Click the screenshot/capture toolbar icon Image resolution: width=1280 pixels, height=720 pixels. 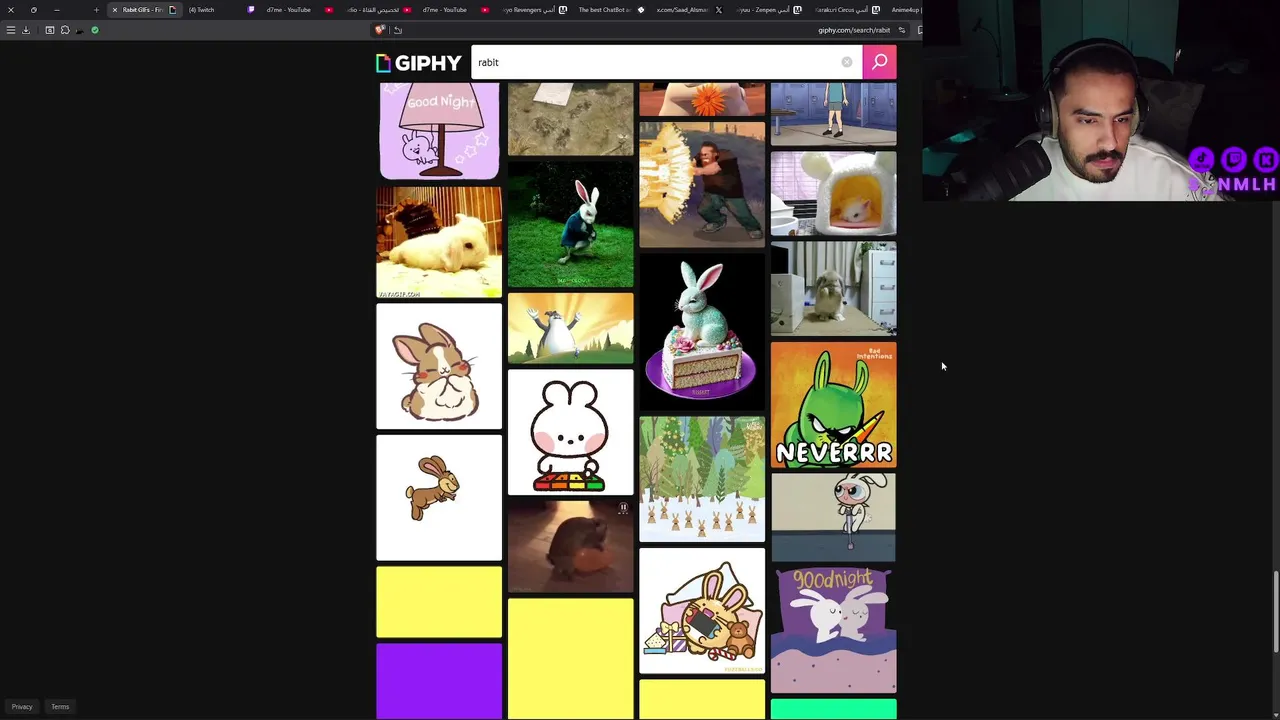click(50, 30)
